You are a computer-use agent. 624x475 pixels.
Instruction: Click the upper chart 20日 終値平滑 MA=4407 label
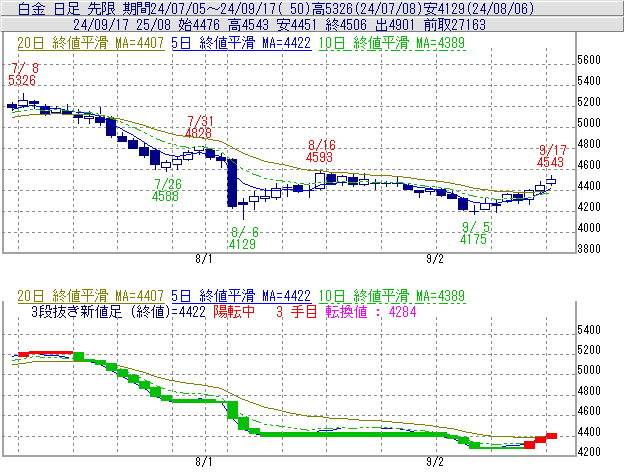[x=90, y=43]
